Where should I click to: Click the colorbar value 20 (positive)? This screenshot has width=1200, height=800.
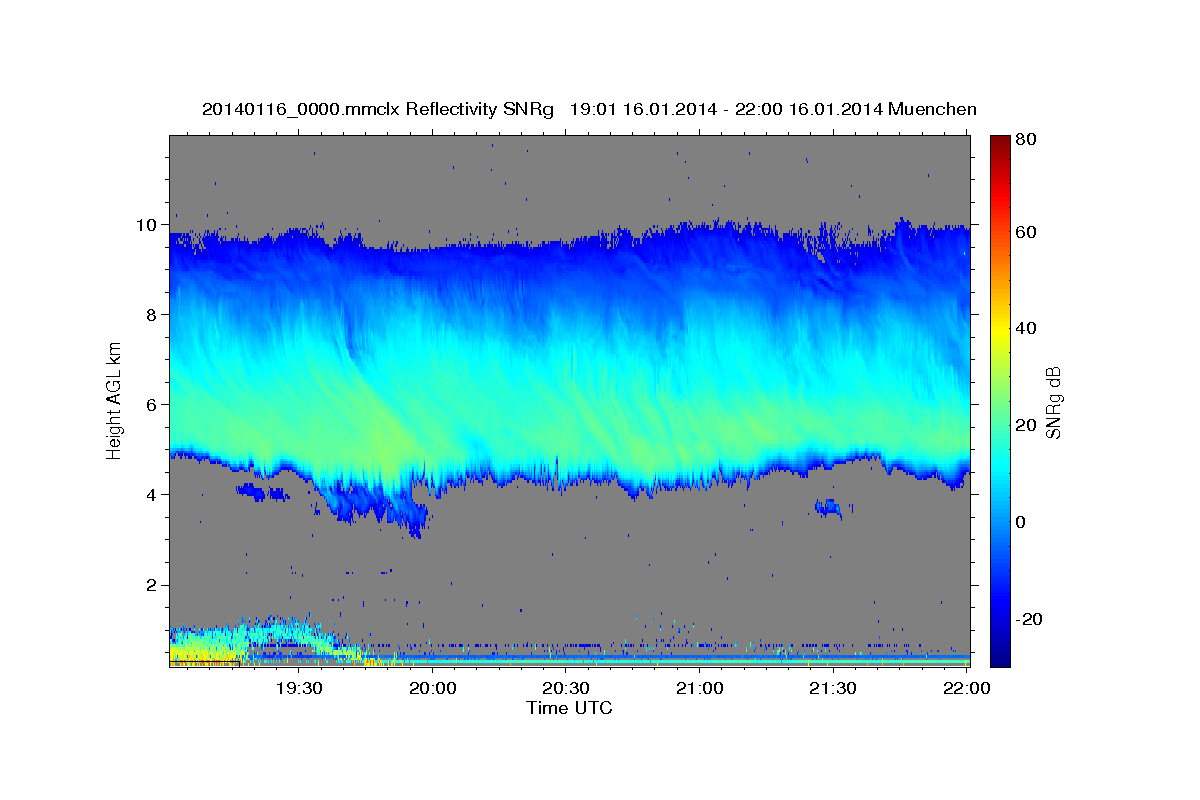(1027, 425)
